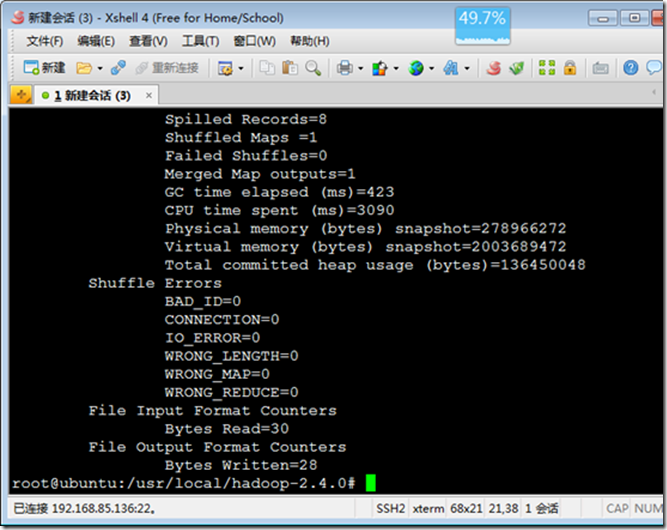Click the Spilled Records=8 line

click(246, 119)
